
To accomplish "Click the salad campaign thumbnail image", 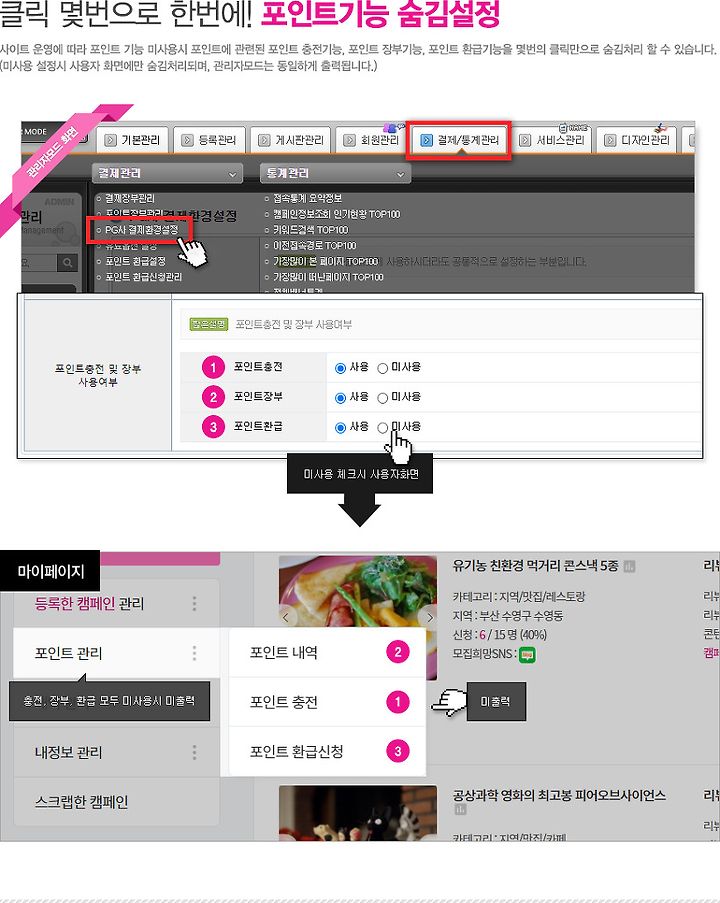I will pos(358,617).
